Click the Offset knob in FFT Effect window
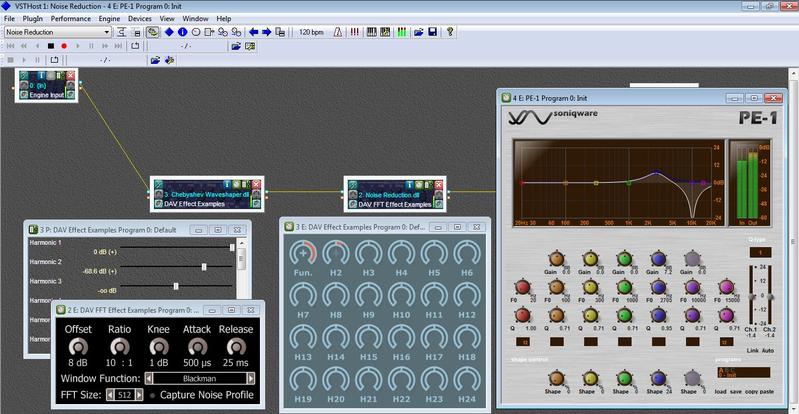The width and height of the screenshot is (799, 414). click(78, 347)
